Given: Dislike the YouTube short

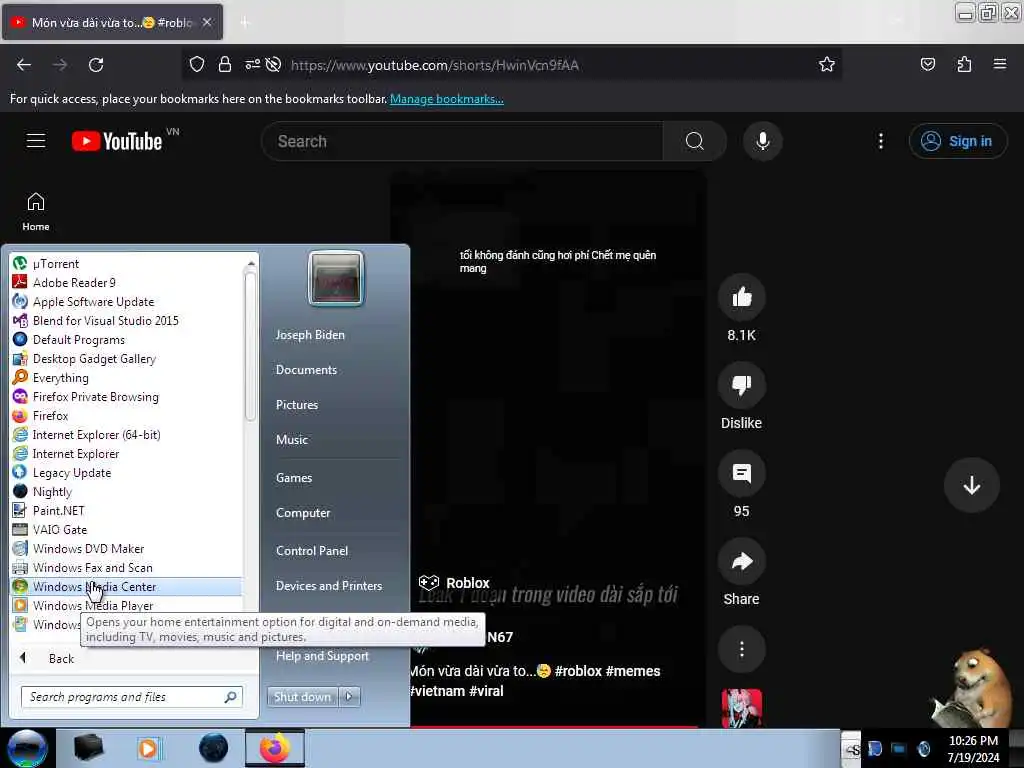Looking at the screenshot, I should [x=741, y=385].
